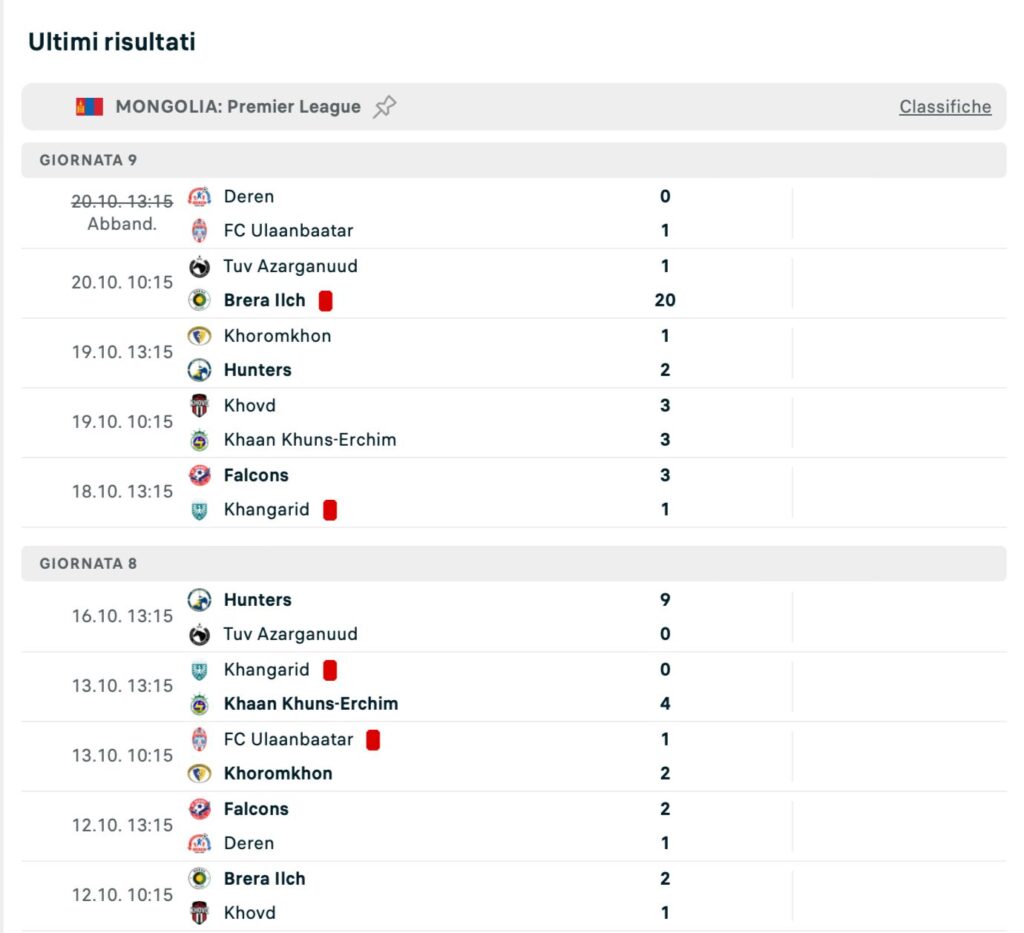Open the abandoned Deren vs FC Ulaanbaatar match
The image size is (1024, 933).
(500, 214)
